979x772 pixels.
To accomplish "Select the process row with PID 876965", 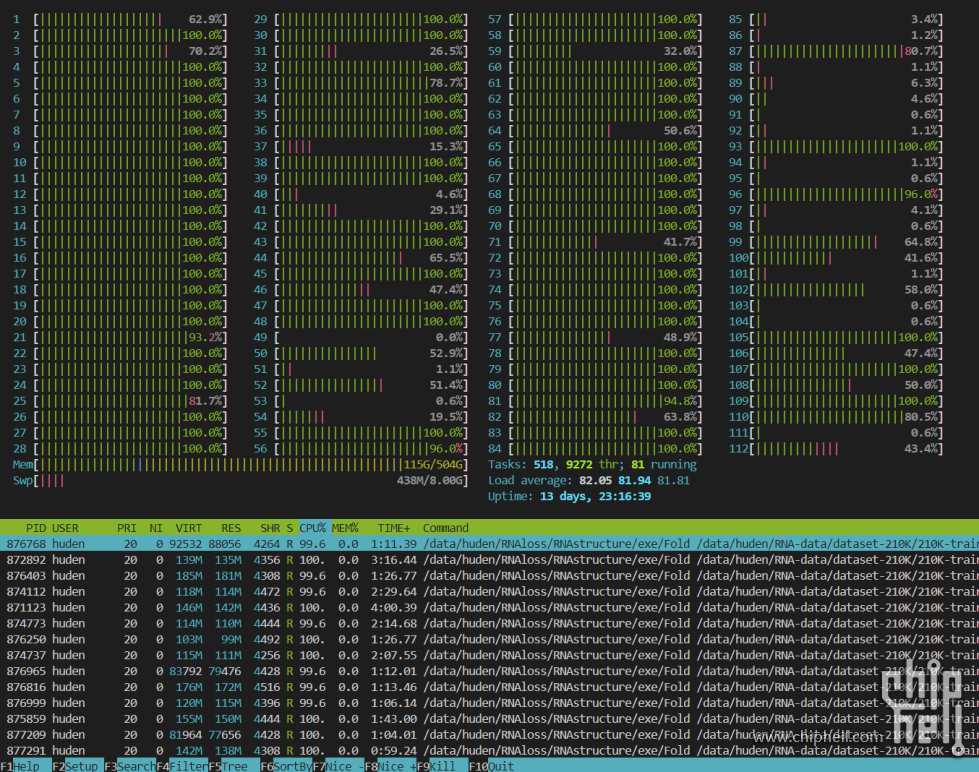I will [490, 671].
